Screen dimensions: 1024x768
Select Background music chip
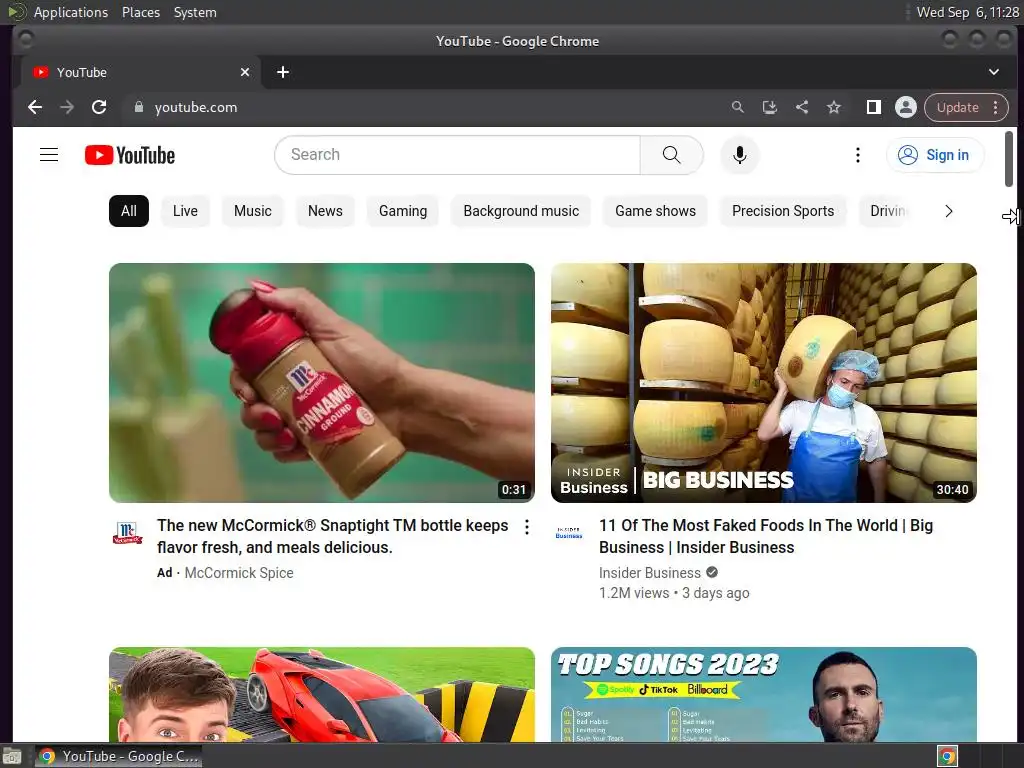click(521, 211)
